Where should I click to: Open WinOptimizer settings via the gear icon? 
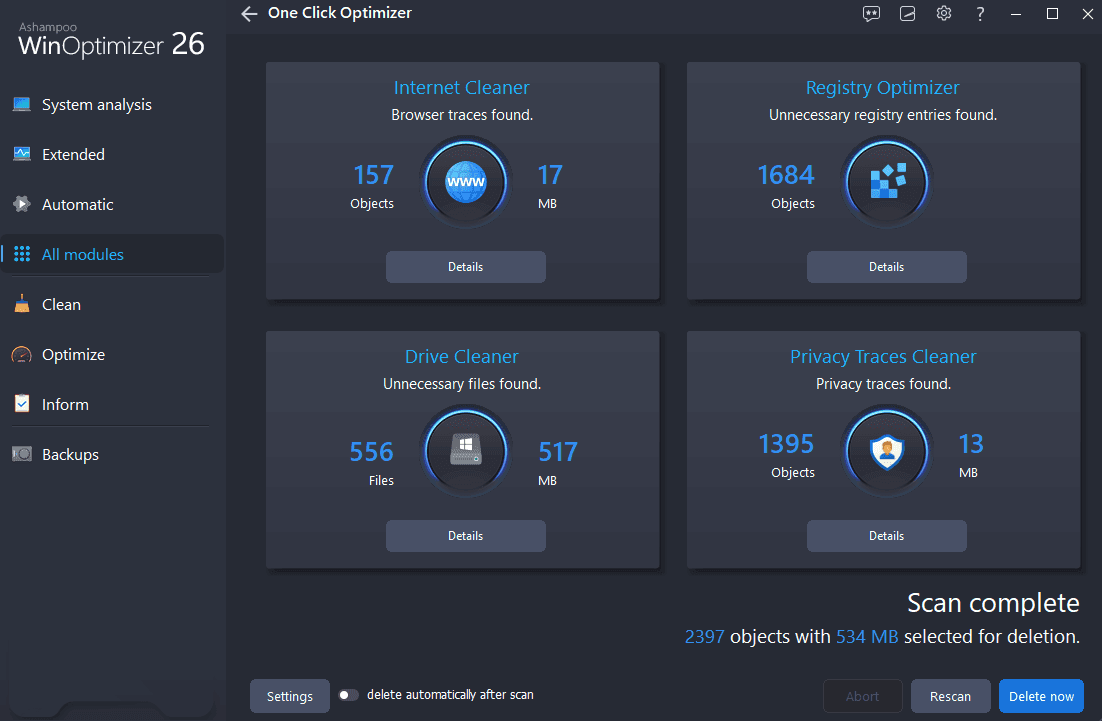943,14
